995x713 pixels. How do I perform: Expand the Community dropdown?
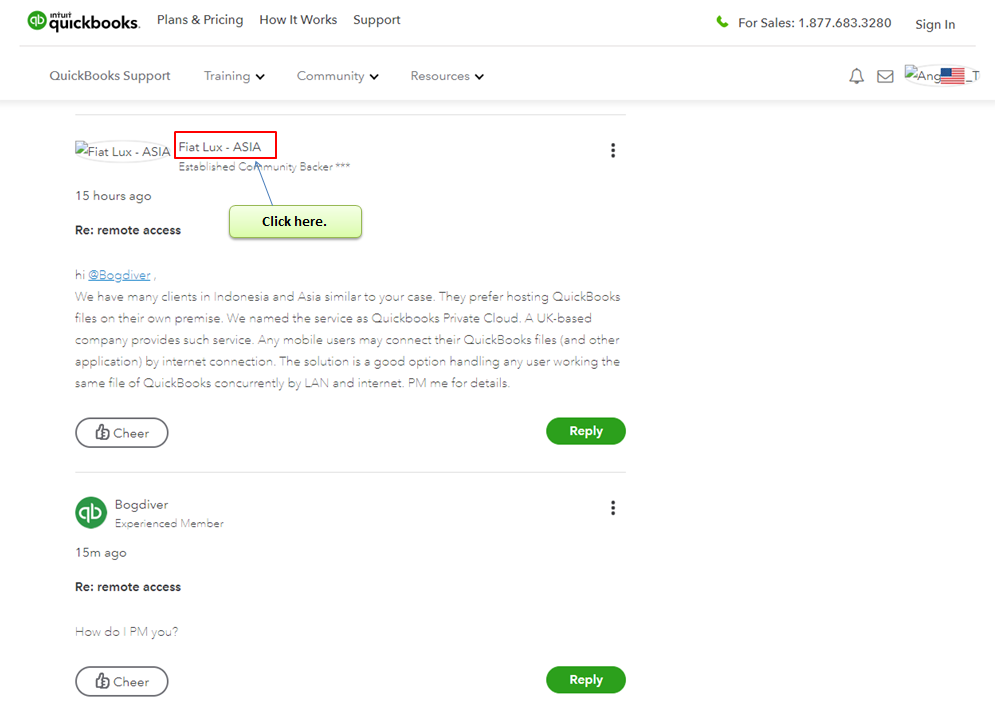tap(338, 76)
